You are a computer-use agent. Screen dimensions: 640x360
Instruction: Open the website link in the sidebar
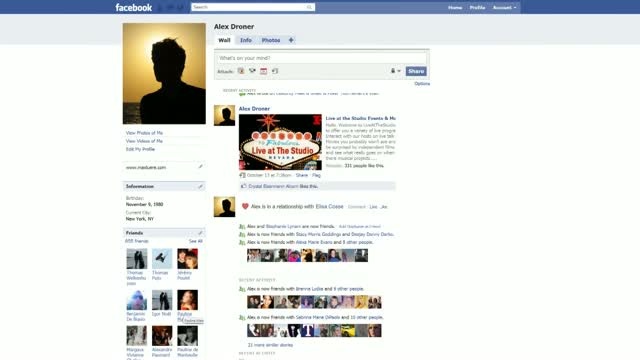coord(146,167)
